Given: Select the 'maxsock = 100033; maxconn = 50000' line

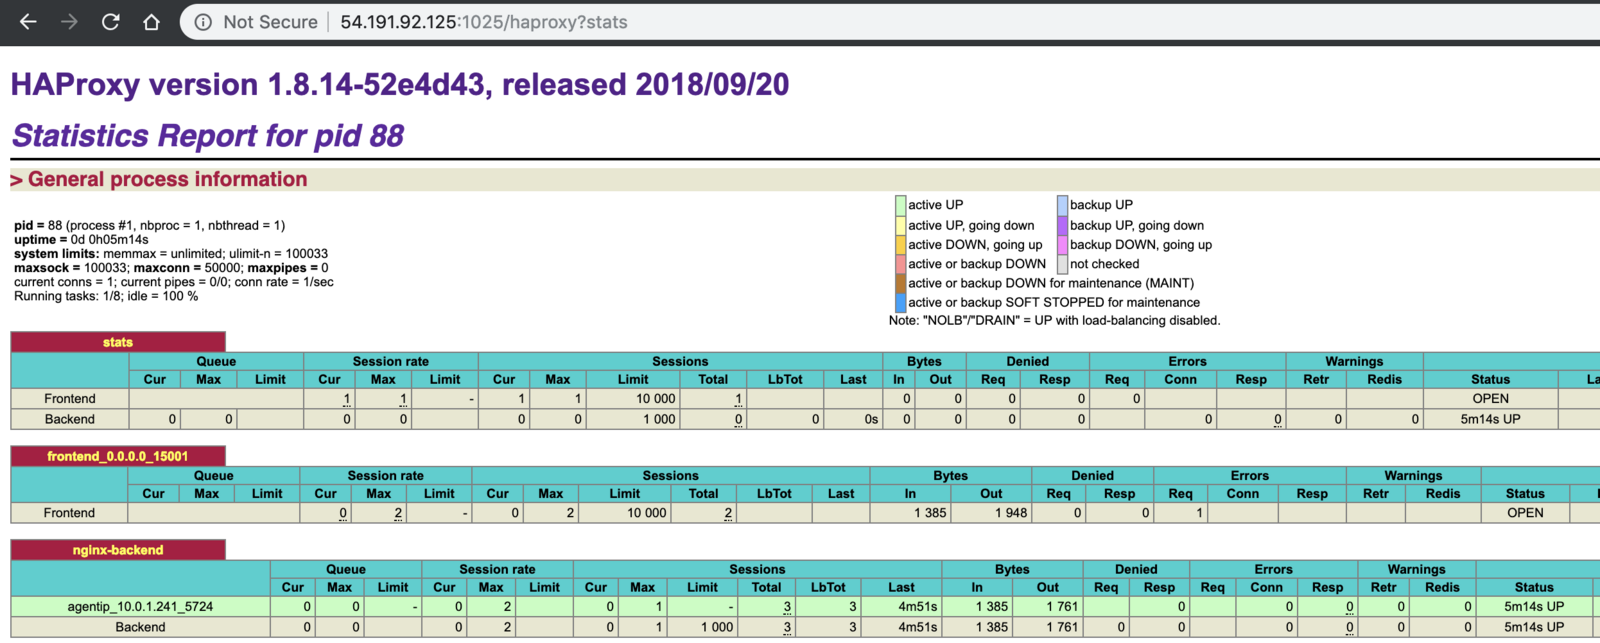Looking at the screenshot, I should 171,268.
